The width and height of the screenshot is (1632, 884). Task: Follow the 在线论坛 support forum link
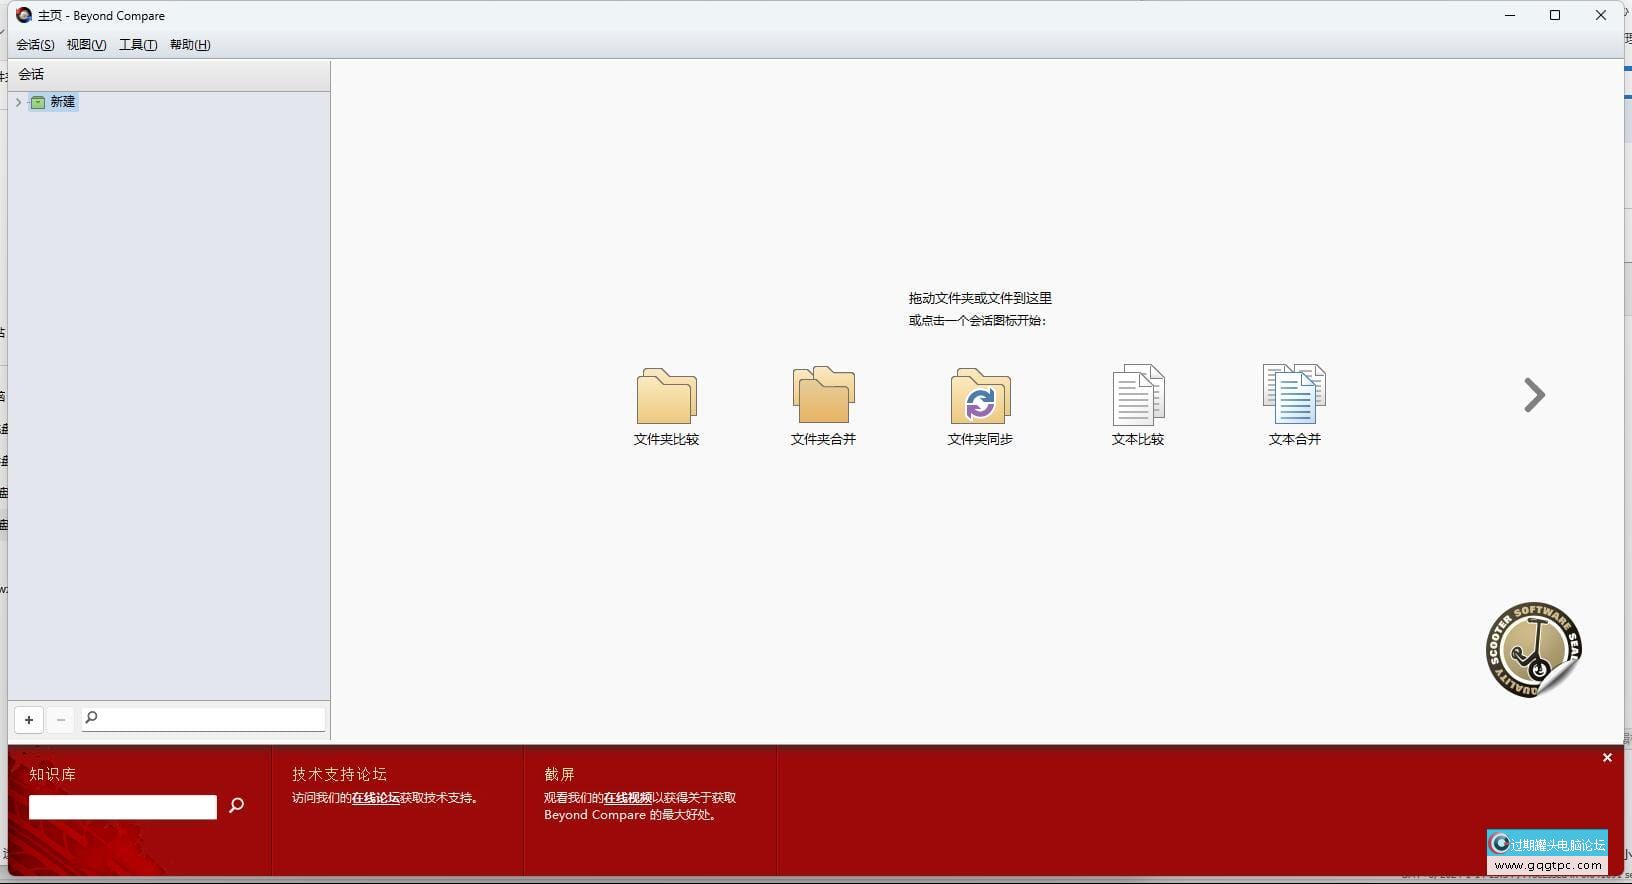click(x=375, y=798)
